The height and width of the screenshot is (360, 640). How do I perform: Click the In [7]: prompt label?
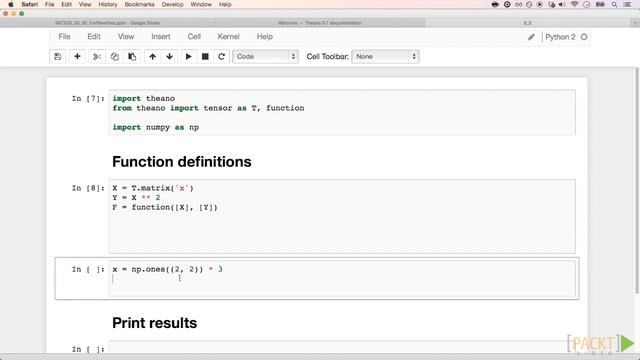click(x=88, y=98)
